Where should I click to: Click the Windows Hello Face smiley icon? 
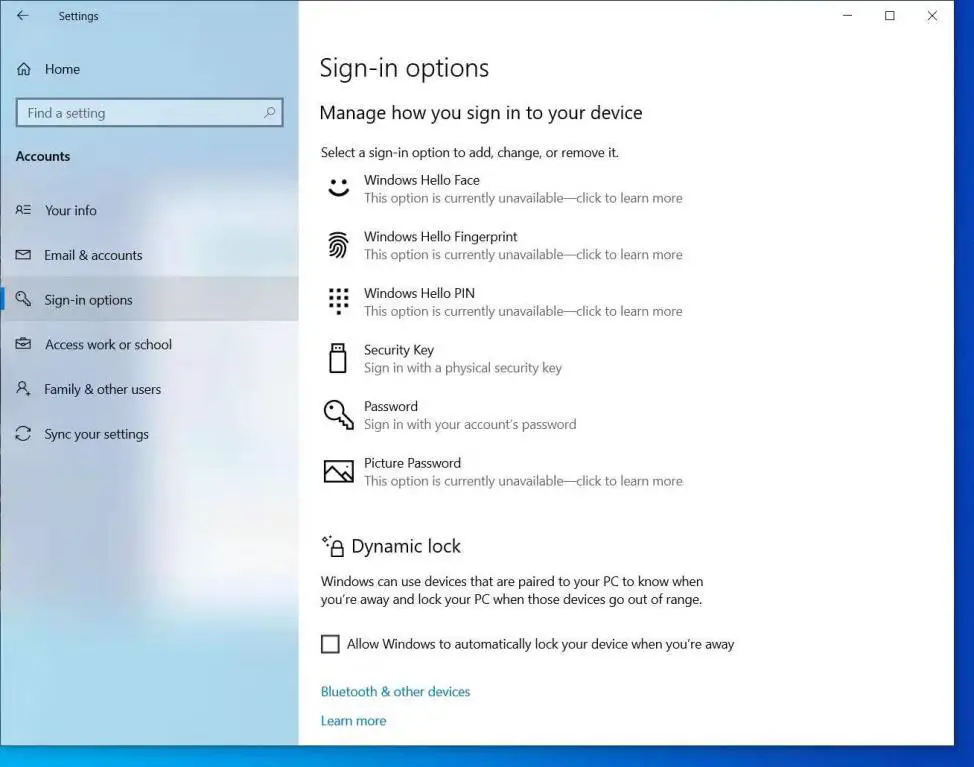point(339,188)
